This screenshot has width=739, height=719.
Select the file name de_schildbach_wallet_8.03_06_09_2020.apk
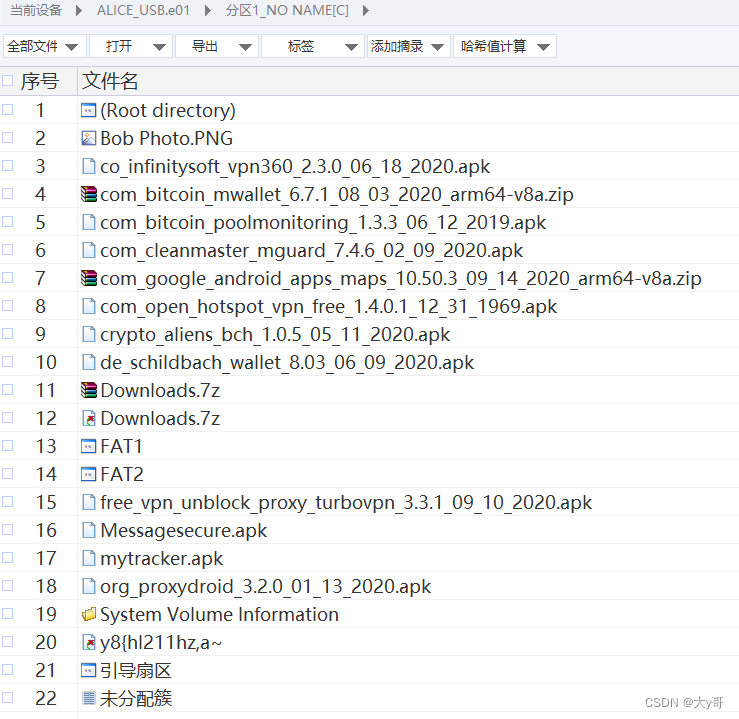point(287,363)
